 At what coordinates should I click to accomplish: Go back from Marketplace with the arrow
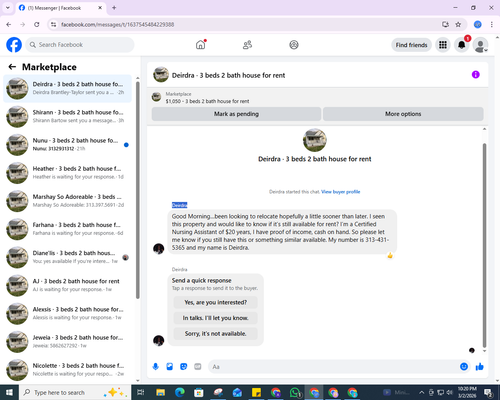click(x=12, y=67)
